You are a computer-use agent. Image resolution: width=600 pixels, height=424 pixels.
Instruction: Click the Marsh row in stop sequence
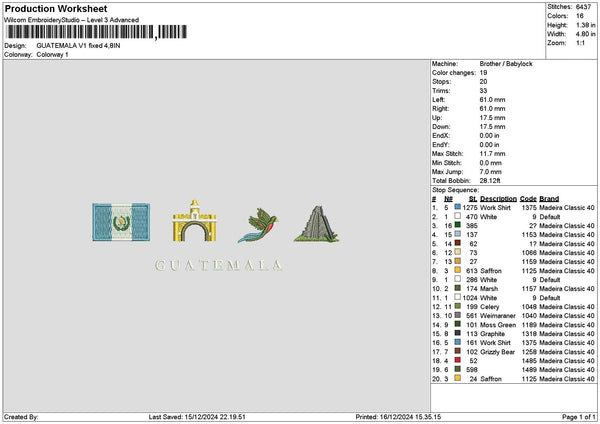[513, 289]
